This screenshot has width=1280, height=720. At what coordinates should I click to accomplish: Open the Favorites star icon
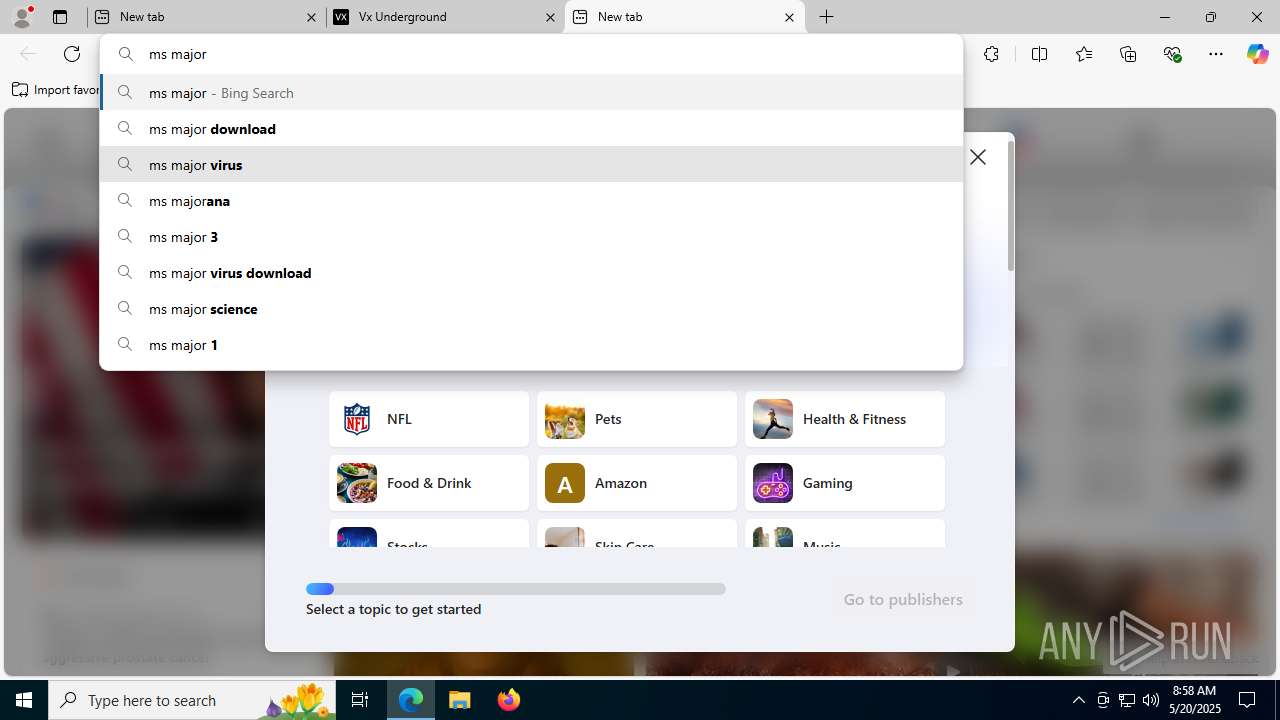[x=1084, y=54]
